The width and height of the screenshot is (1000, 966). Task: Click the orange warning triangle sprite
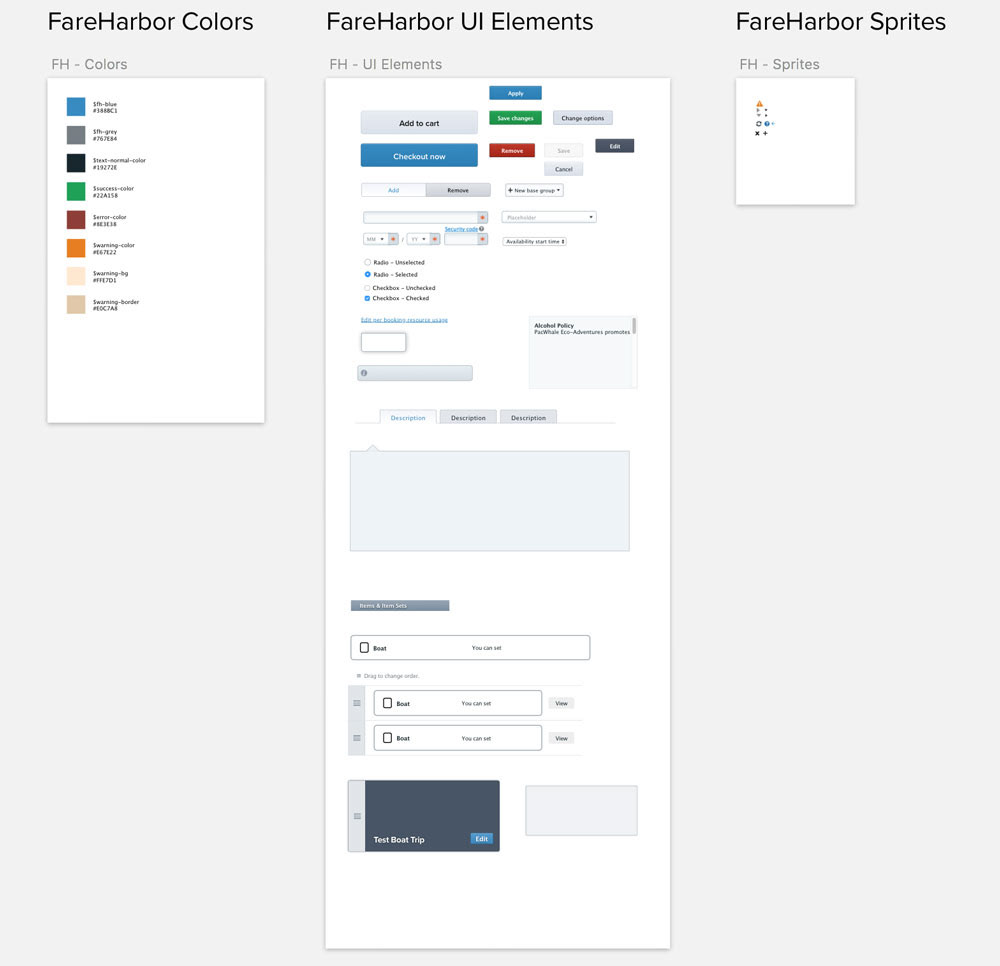pos(760,103)
